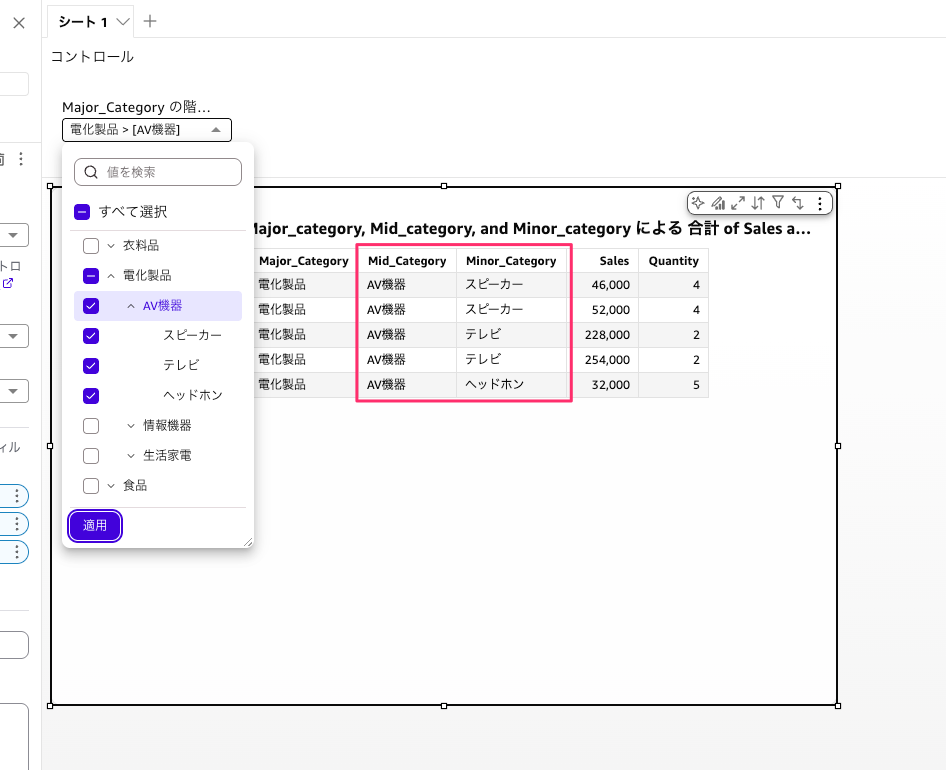The image size is (946, 770).
Task: Toggle the 電化製品 checkbox
Action: (x=91, y=276)
